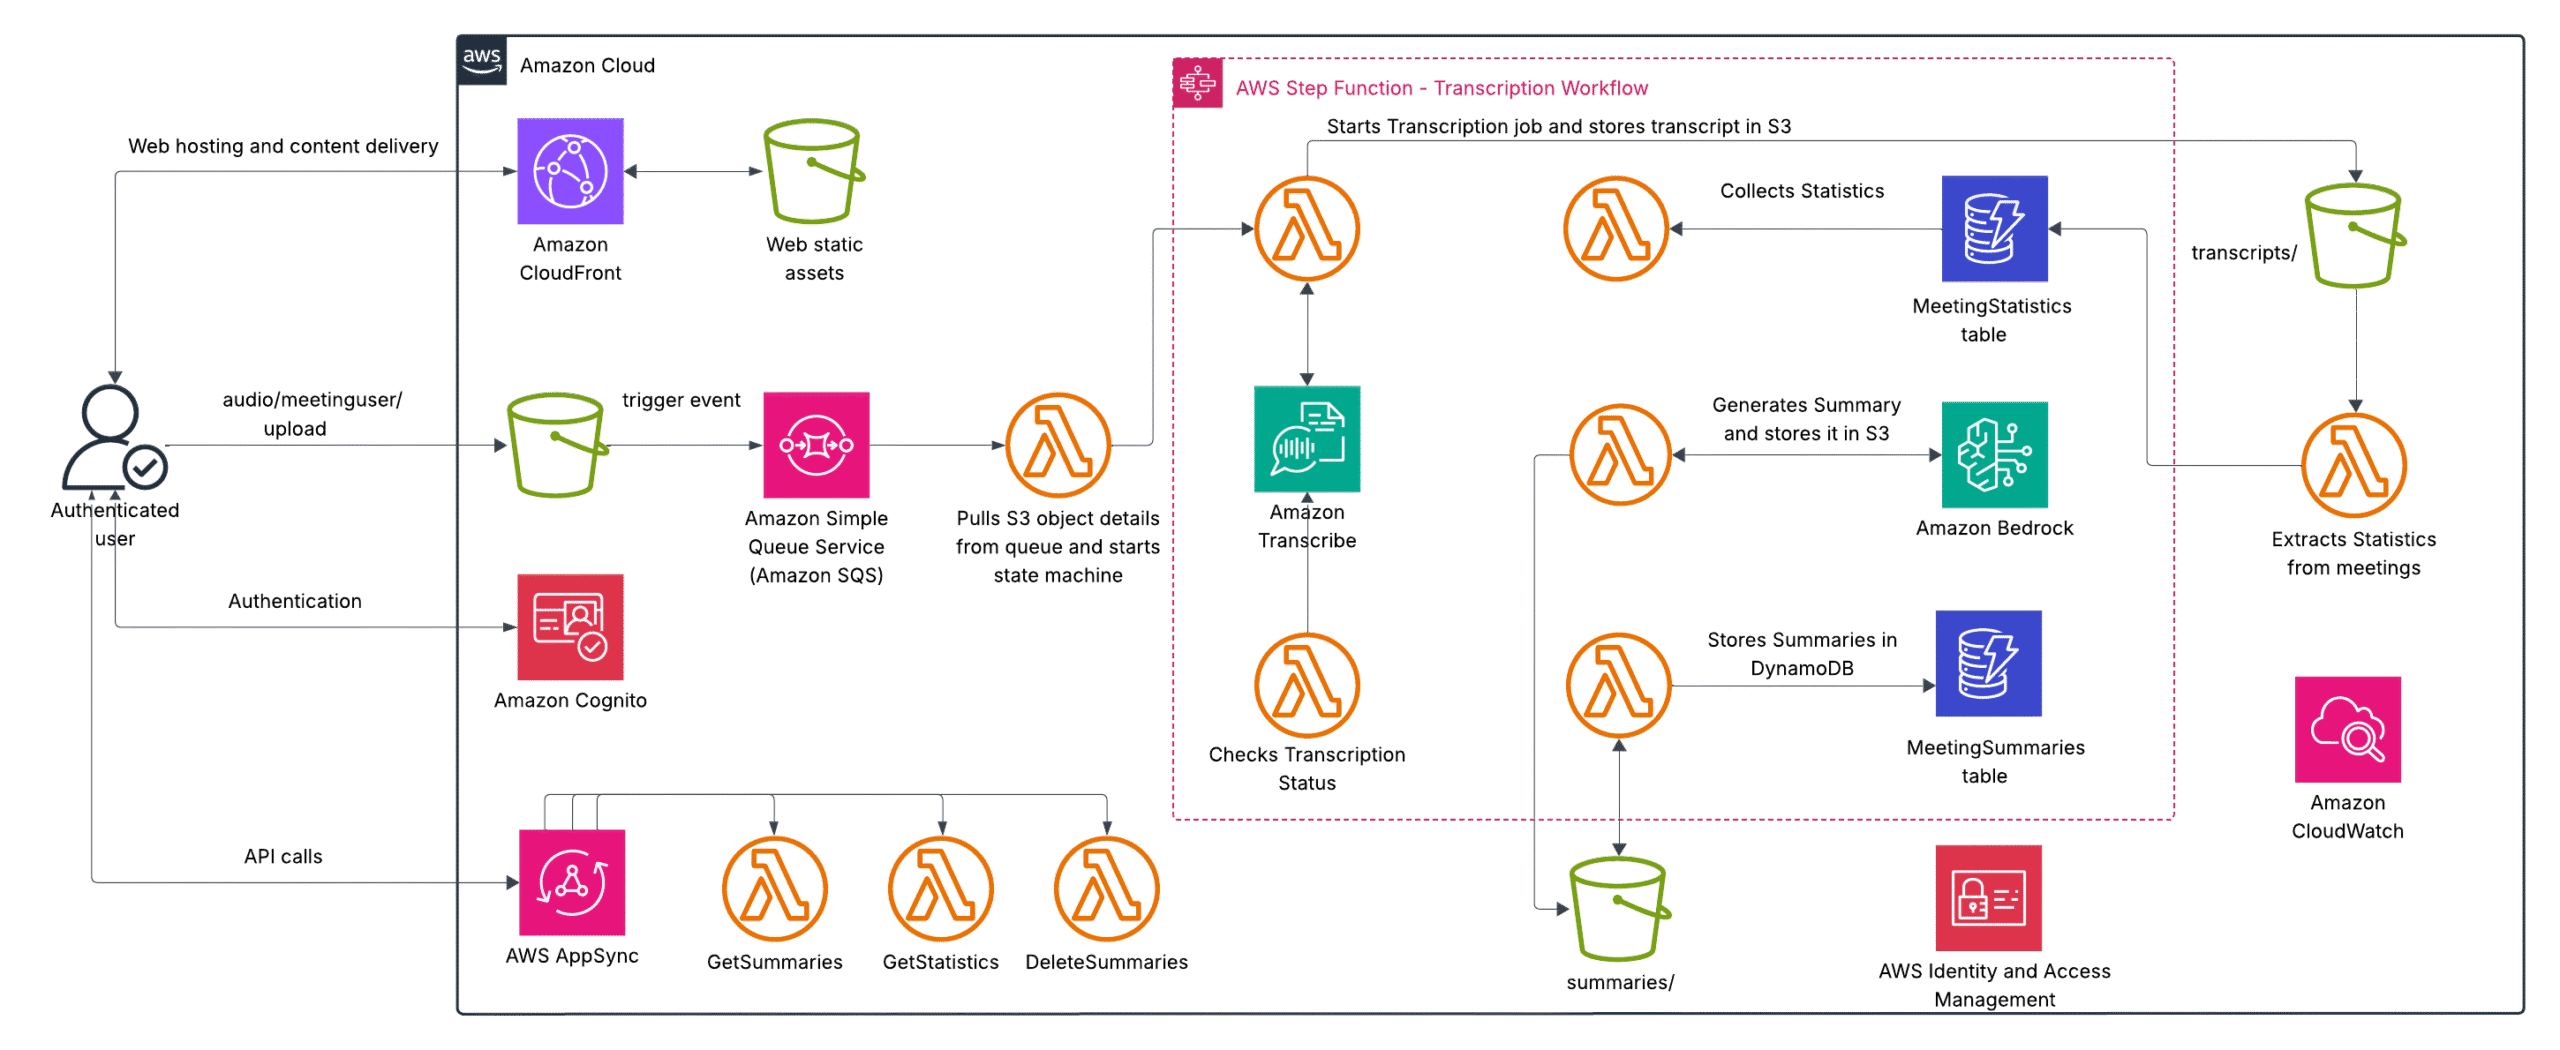Click the Stores Summaries Lambda icon
The height and width of the screenshot is (1050, 2560).
click(1618, 685)
